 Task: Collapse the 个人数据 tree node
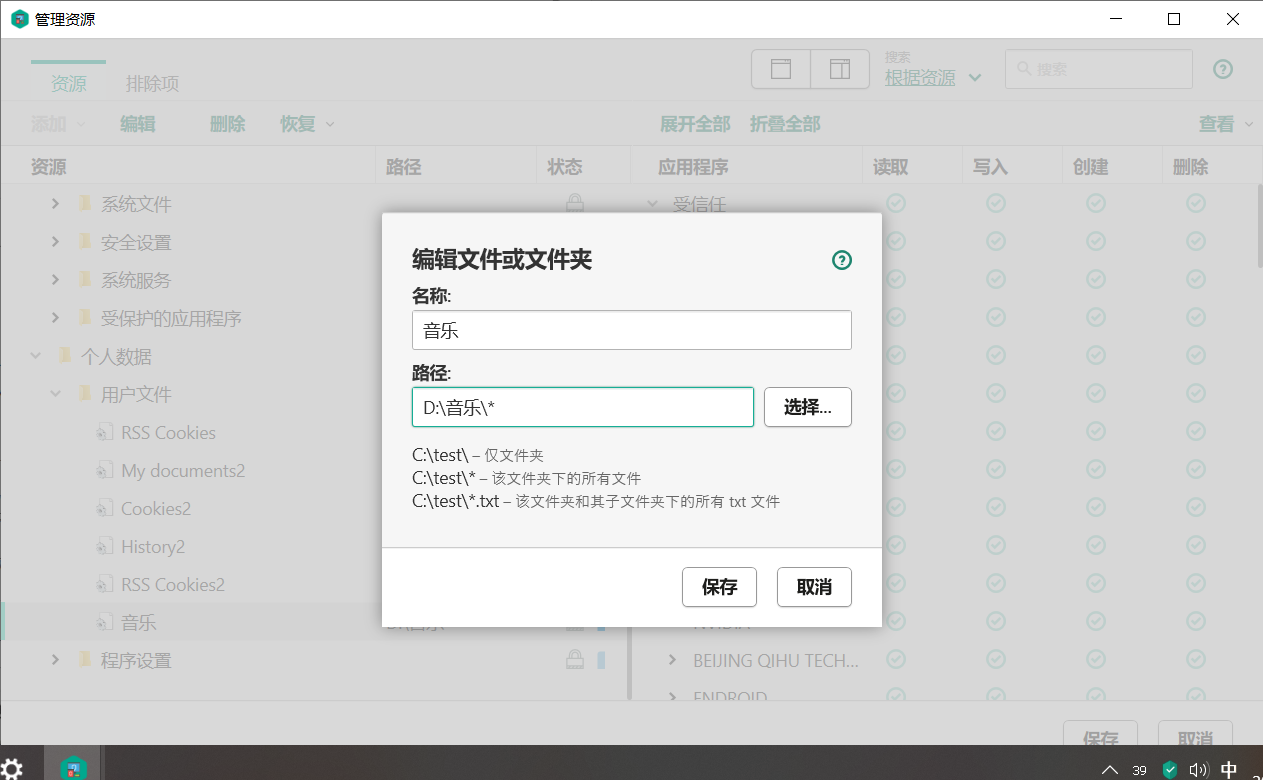coord(36,356)
